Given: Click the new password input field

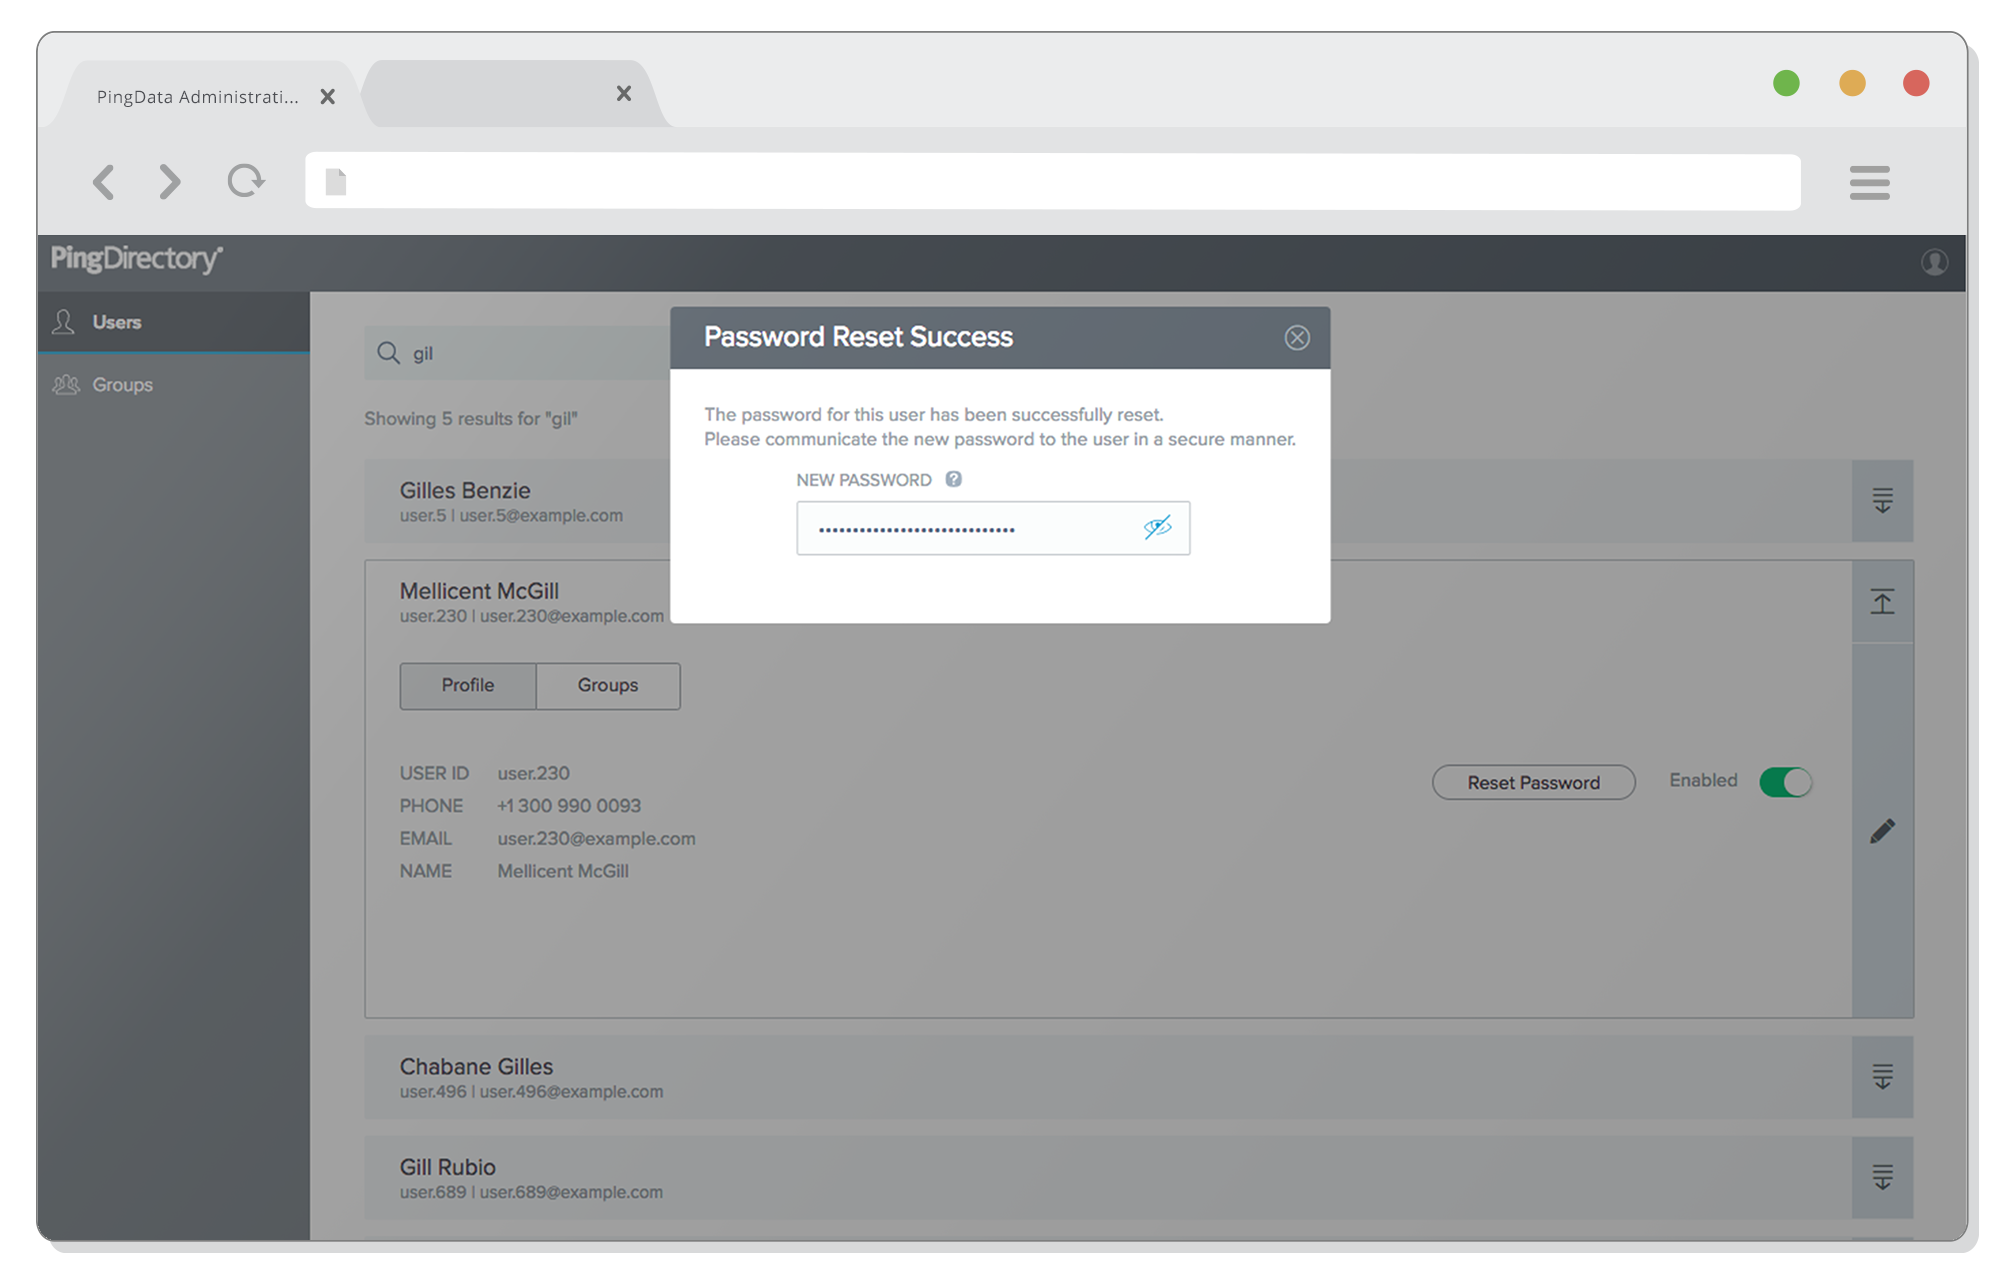Looking at the screenshot, I should coord(965,528).
